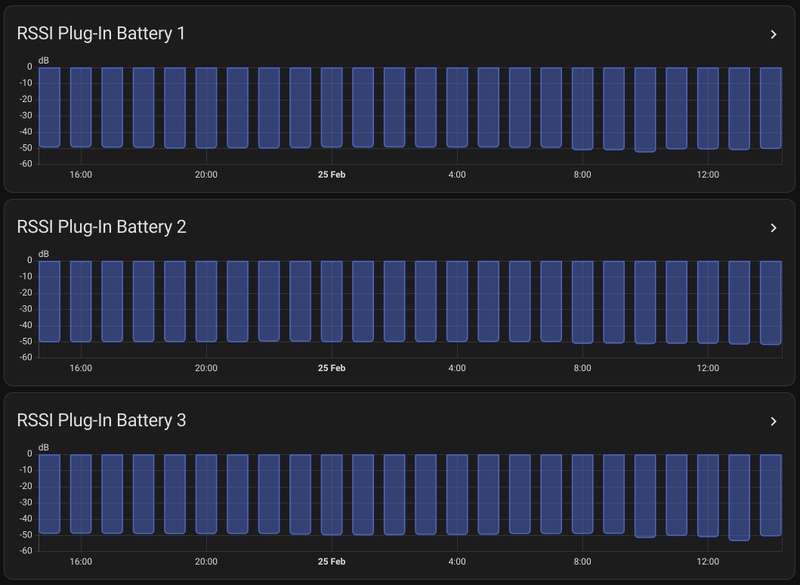Click the first bar in Battery 3 chart
Image resolution: width=800 pixels, height=585 pixels.
click(49, 494)
